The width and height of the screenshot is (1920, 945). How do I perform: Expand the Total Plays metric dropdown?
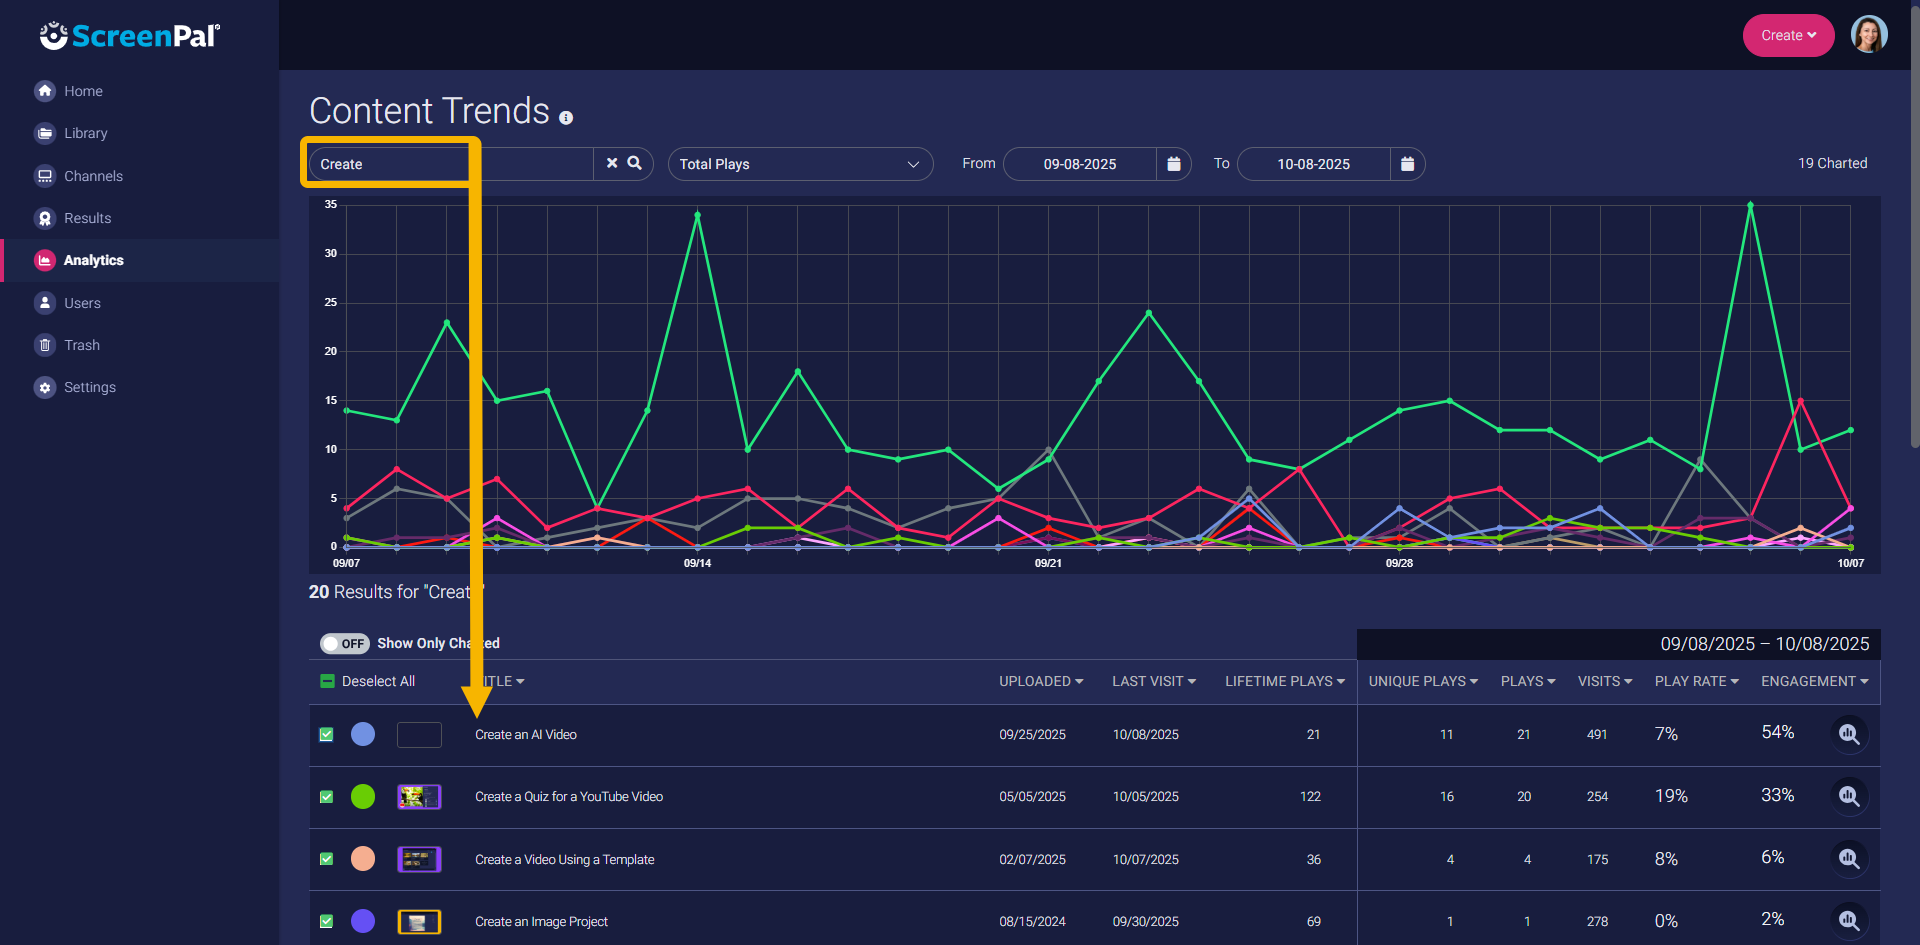pos(800,164)
